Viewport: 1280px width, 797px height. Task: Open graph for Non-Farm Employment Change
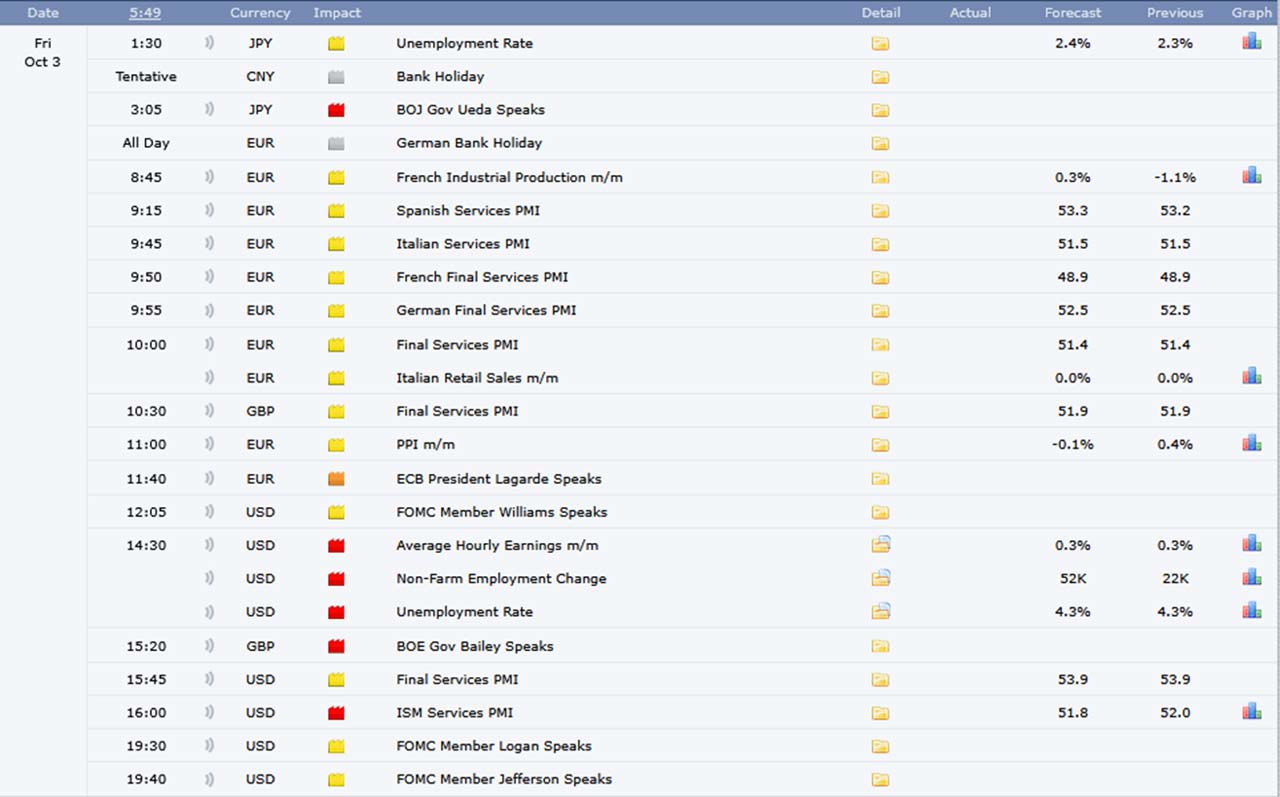tap(1251, 577)
